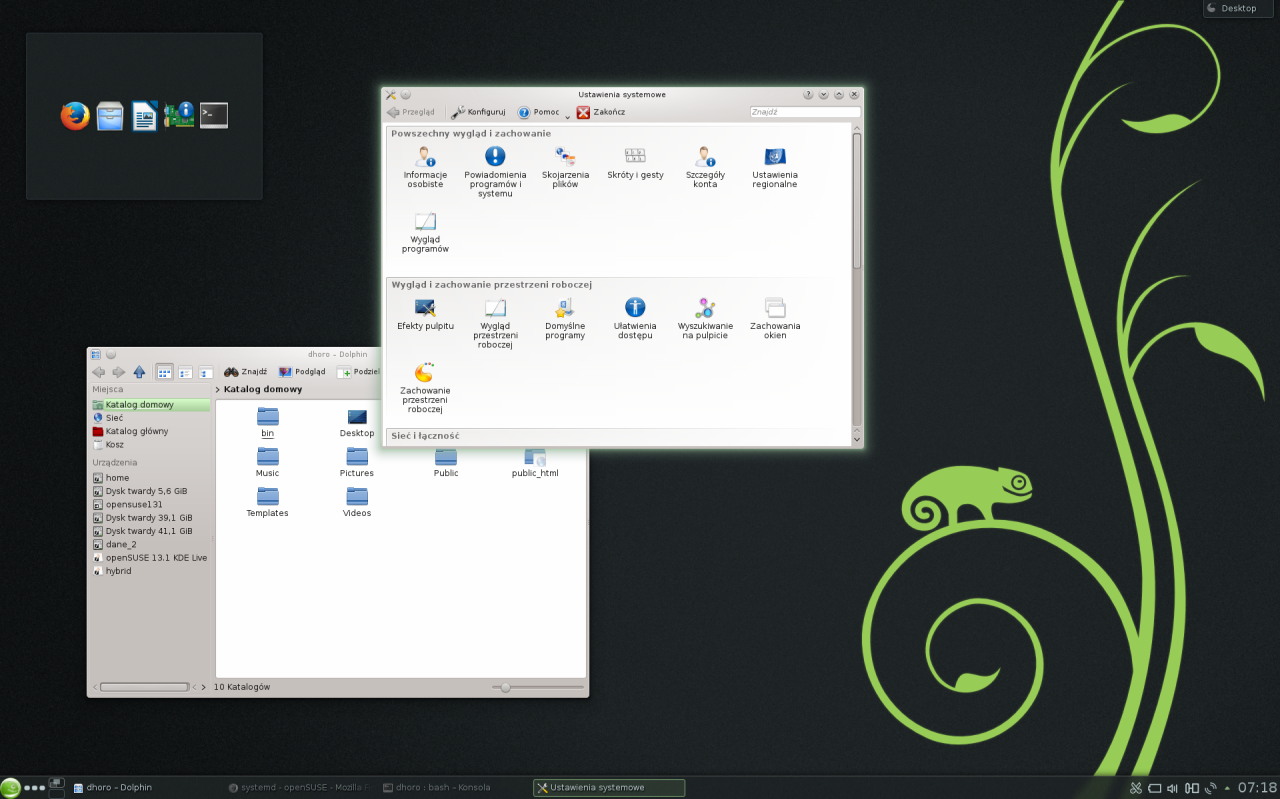
Task: Open Efekty pulpitu settings
Action: (x=425, y=314)
